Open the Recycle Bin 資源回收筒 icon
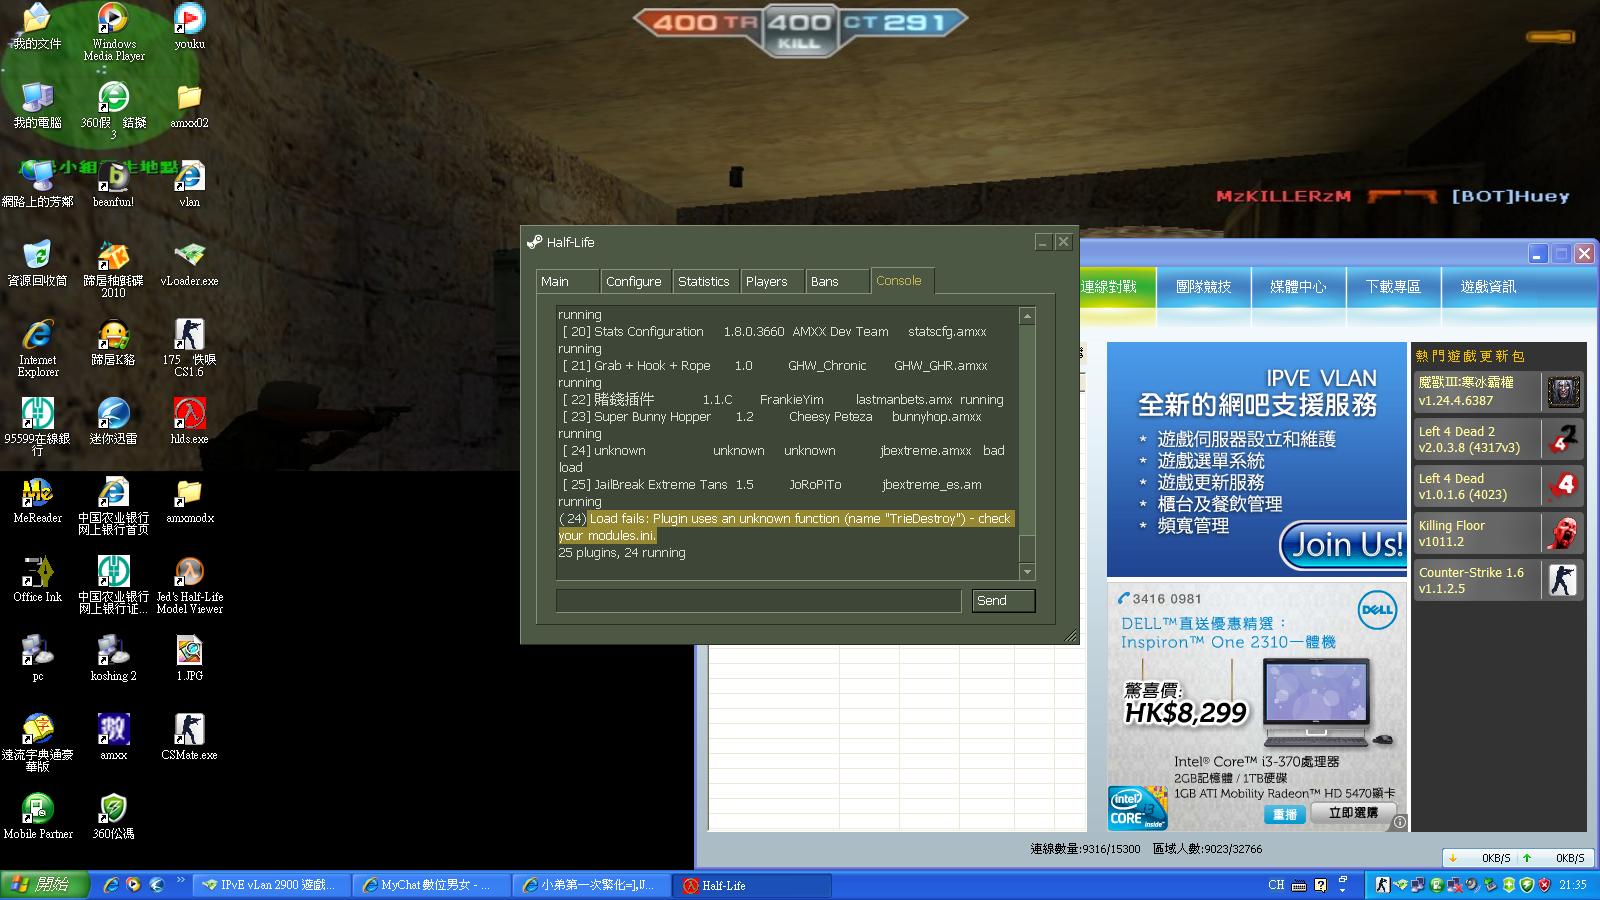The image size is (1600, 900). (x=38, y=264)
